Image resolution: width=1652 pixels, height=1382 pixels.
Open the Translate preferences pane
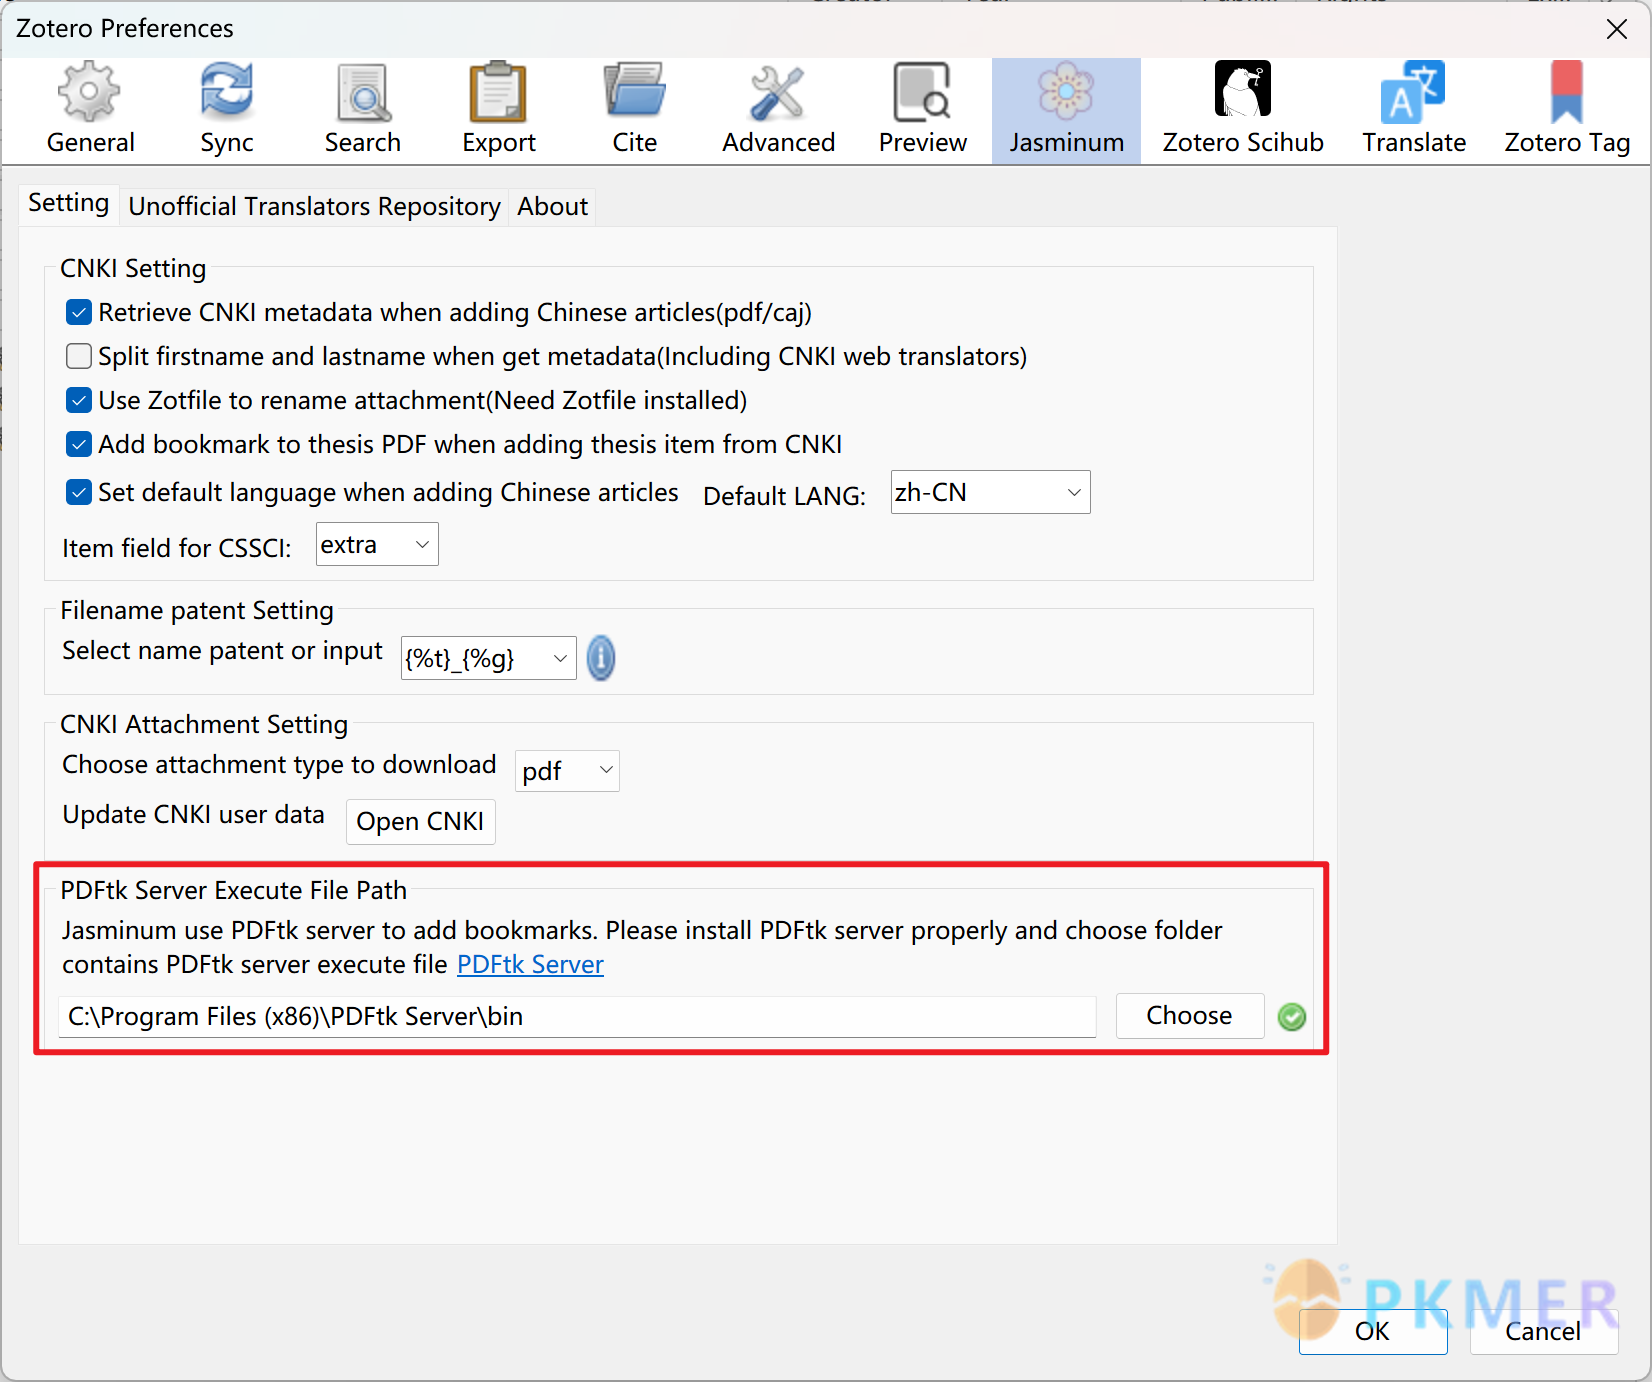[x=1413, y=109]
